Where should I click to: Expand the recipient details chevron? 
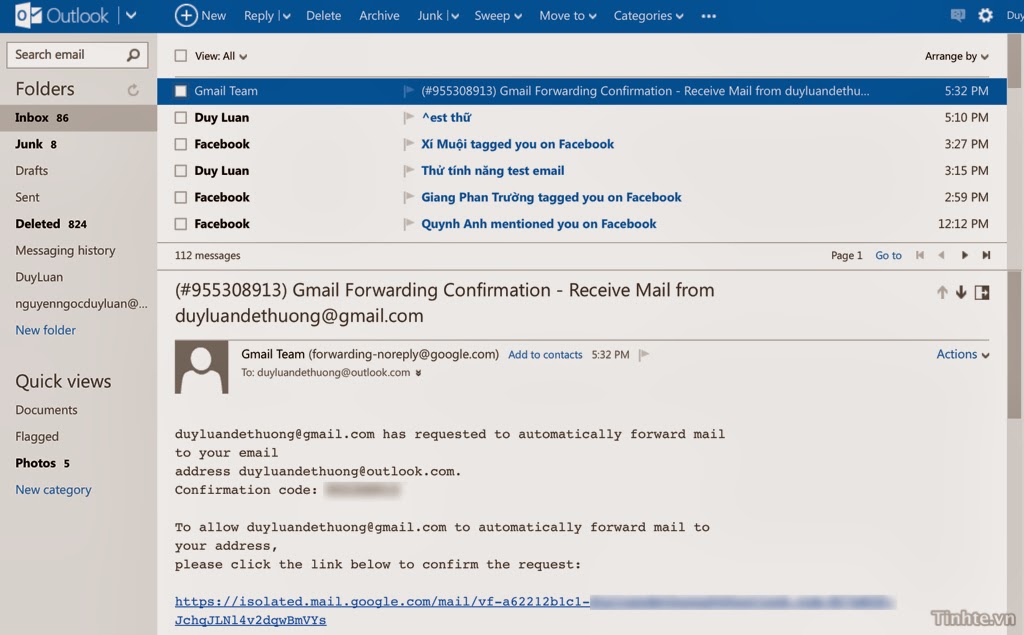coord(418,373)
